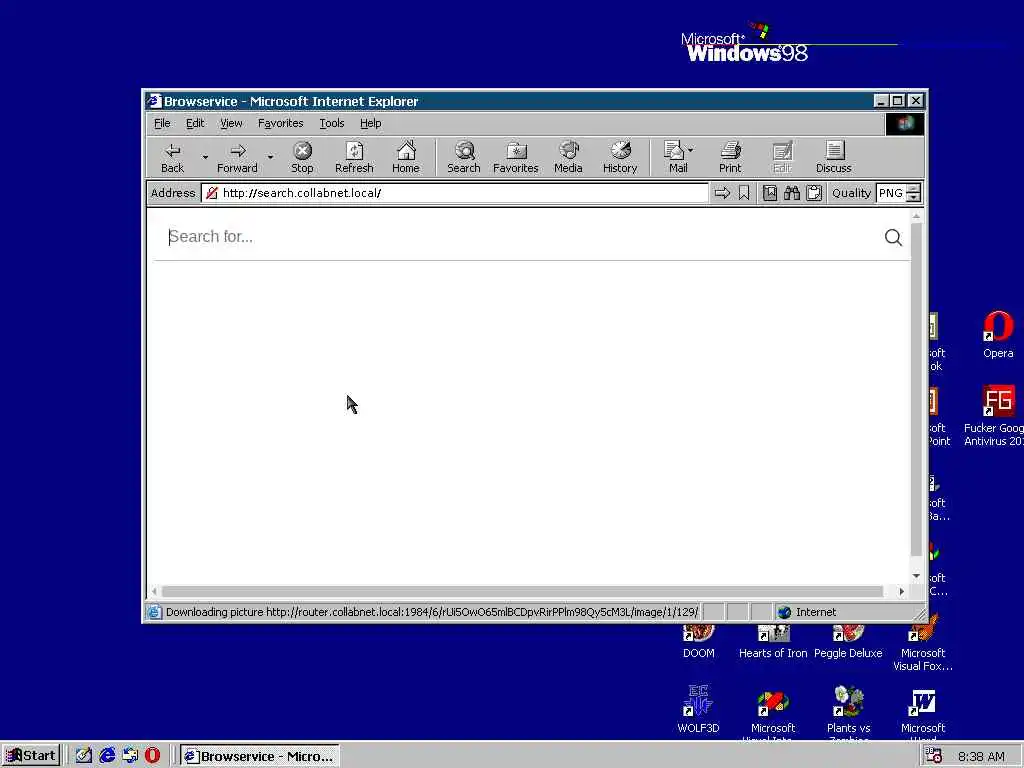Launch Opera from the quick launch bar
Screen dimensions: 1024x768
152,756
